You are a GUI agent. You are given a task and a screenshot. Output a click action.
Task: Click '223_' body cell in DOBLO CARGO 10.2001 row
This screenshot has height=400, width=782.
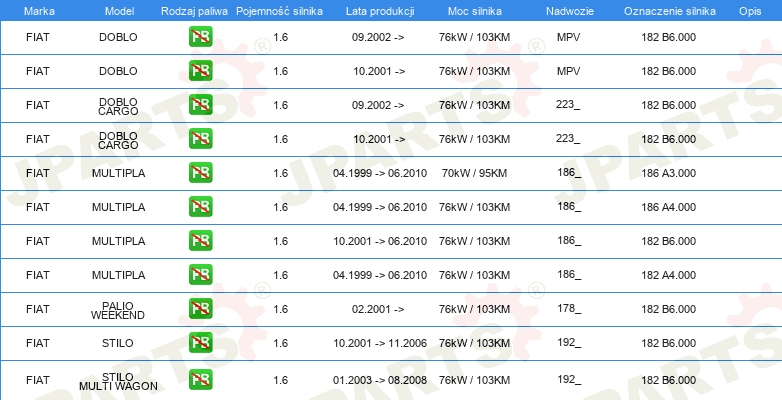tap(568, 139)
